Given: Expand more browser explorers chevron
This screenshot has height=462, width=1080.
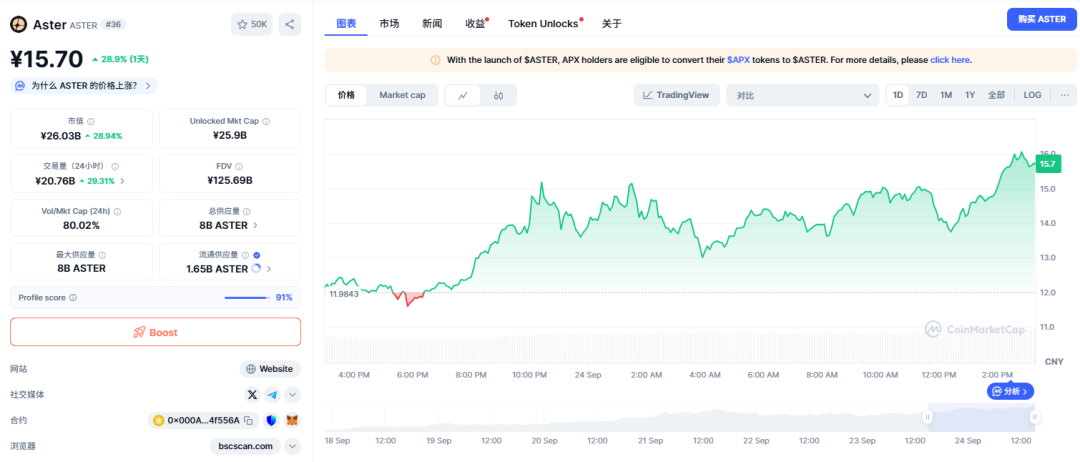Looking at the screenshot, I should coord(293,446).
